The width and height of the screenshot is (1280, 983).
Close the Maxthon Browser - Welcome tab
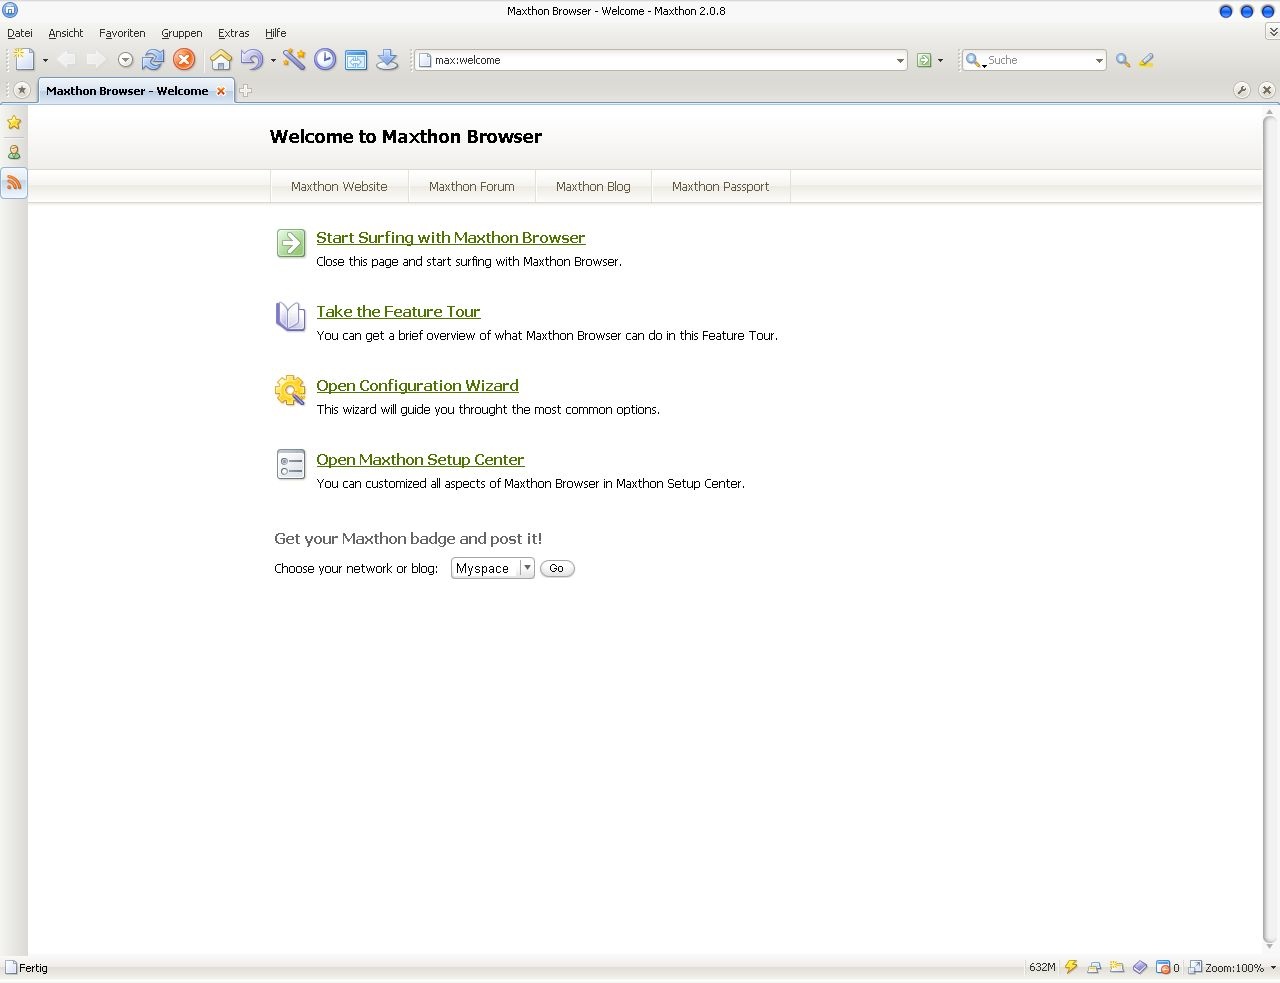click(221, 91)
